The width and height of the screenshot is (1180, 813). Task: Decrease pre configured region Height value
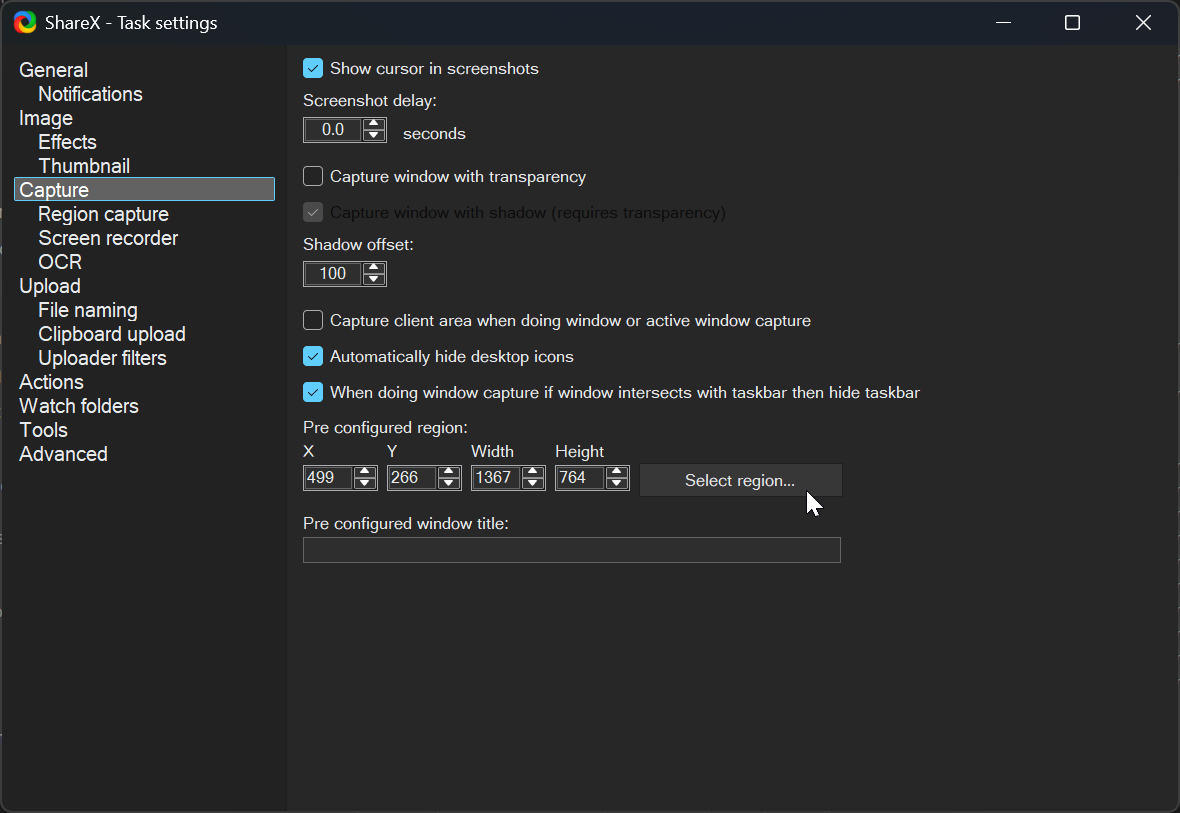tap(617, 484)
